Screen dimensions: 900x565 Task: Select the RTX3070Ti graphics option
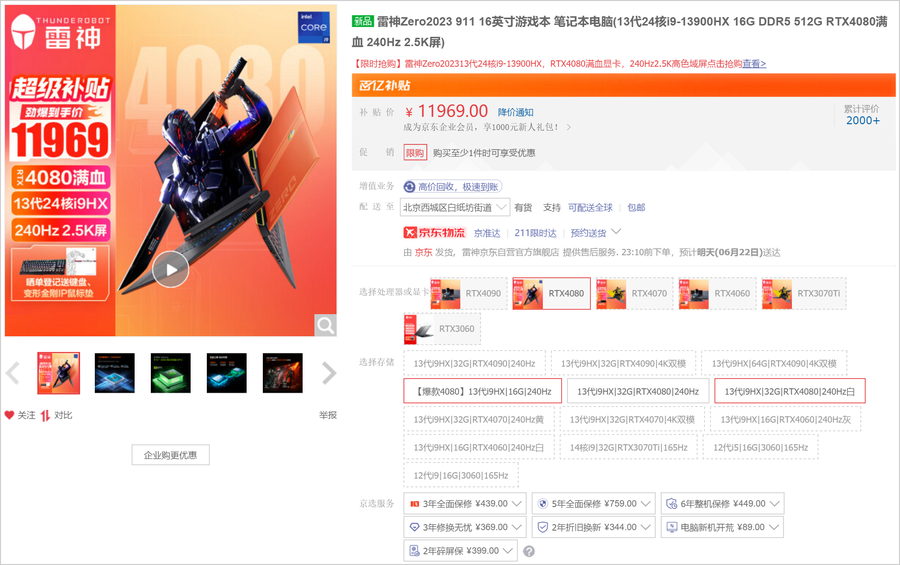[x=804, y=293]
